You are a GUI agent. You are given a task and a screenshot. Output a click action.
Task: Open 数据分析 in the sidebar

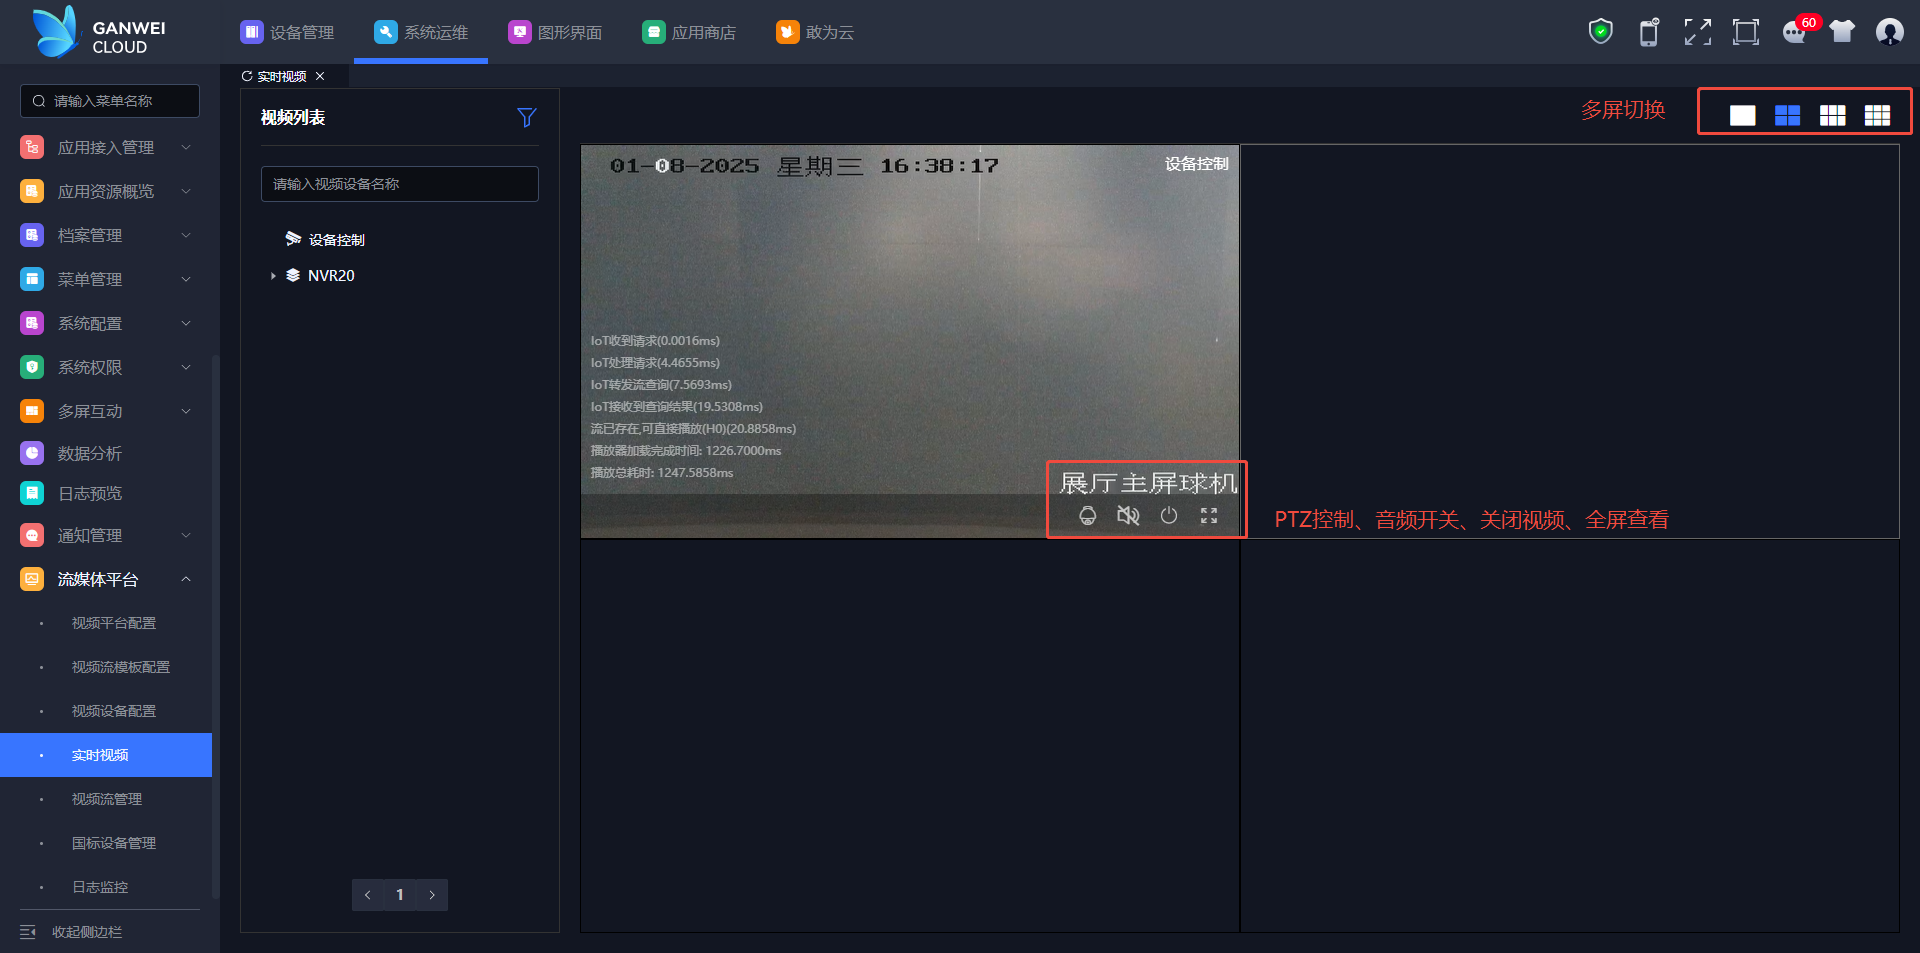coord(106,453)
